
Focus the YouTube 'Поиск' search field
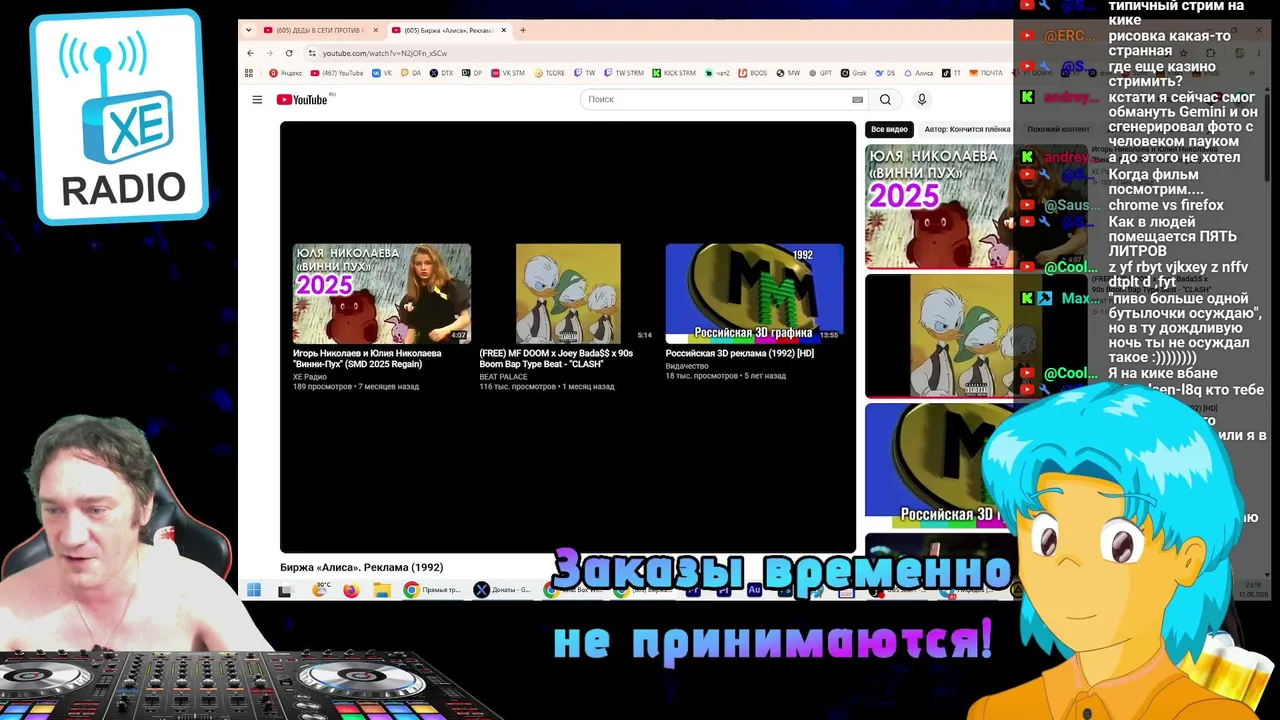[x=715, y=99]
